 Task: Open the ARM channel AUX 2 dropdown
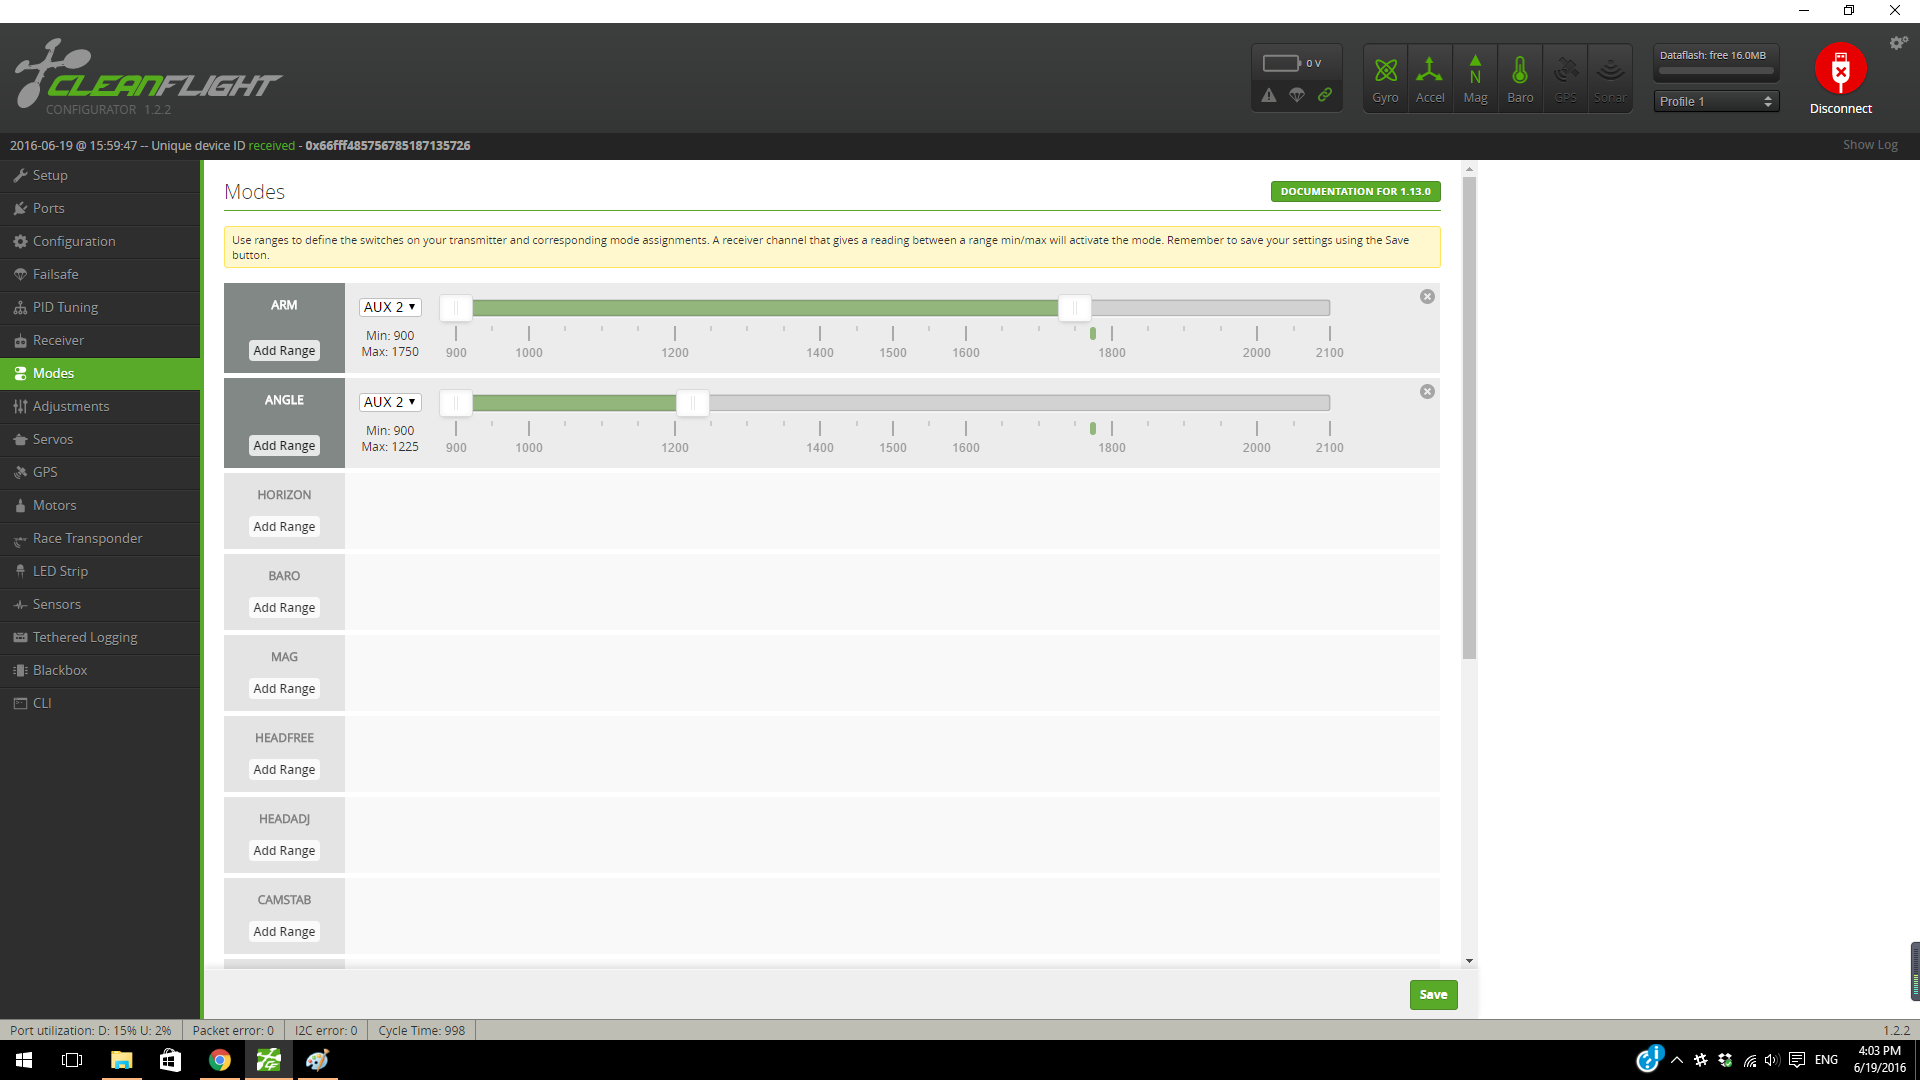click(390, 307)
